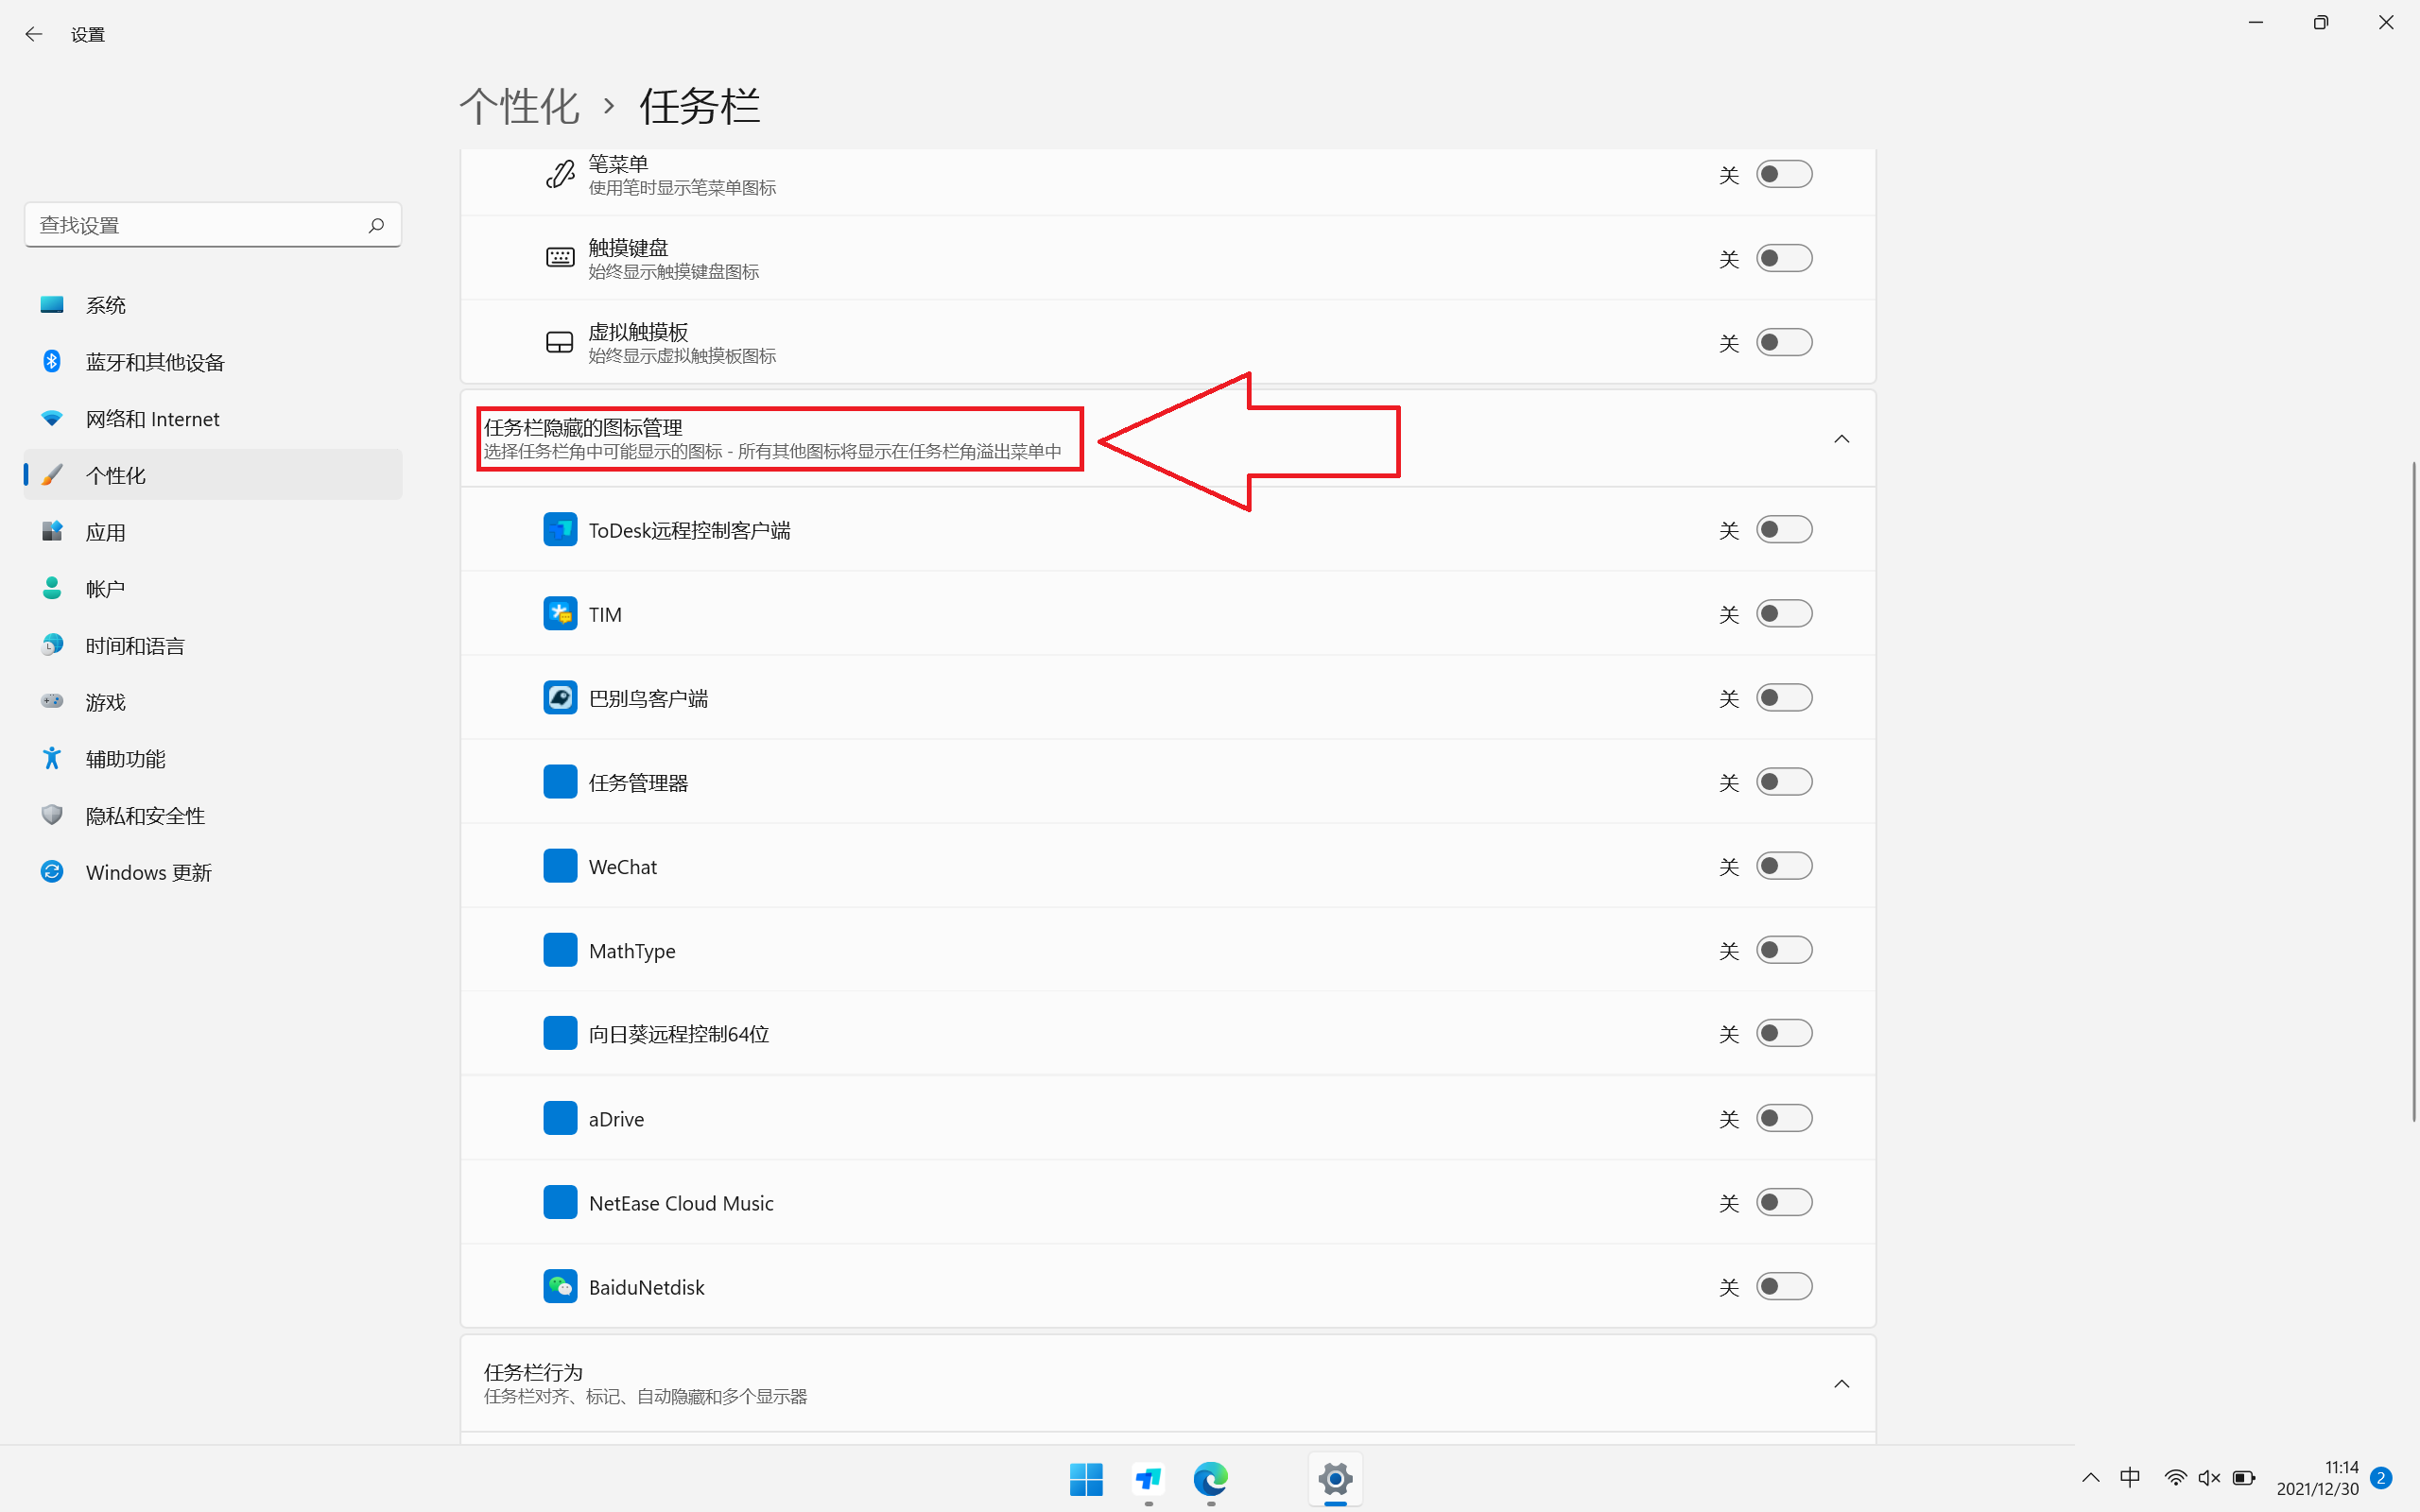The height and width of the screenshot is (1512, 2420).
Task: Open the Edge browser from the taskbar
Action: [1210, 1478]
